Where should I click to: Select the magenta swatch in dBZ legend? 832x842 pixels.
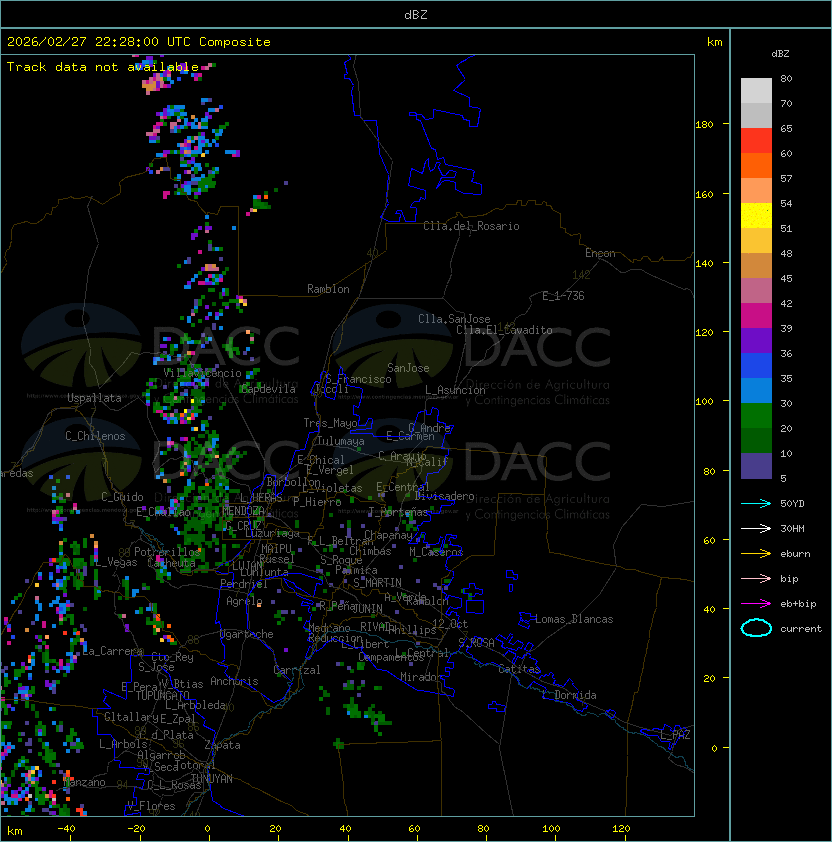[756, 316]
